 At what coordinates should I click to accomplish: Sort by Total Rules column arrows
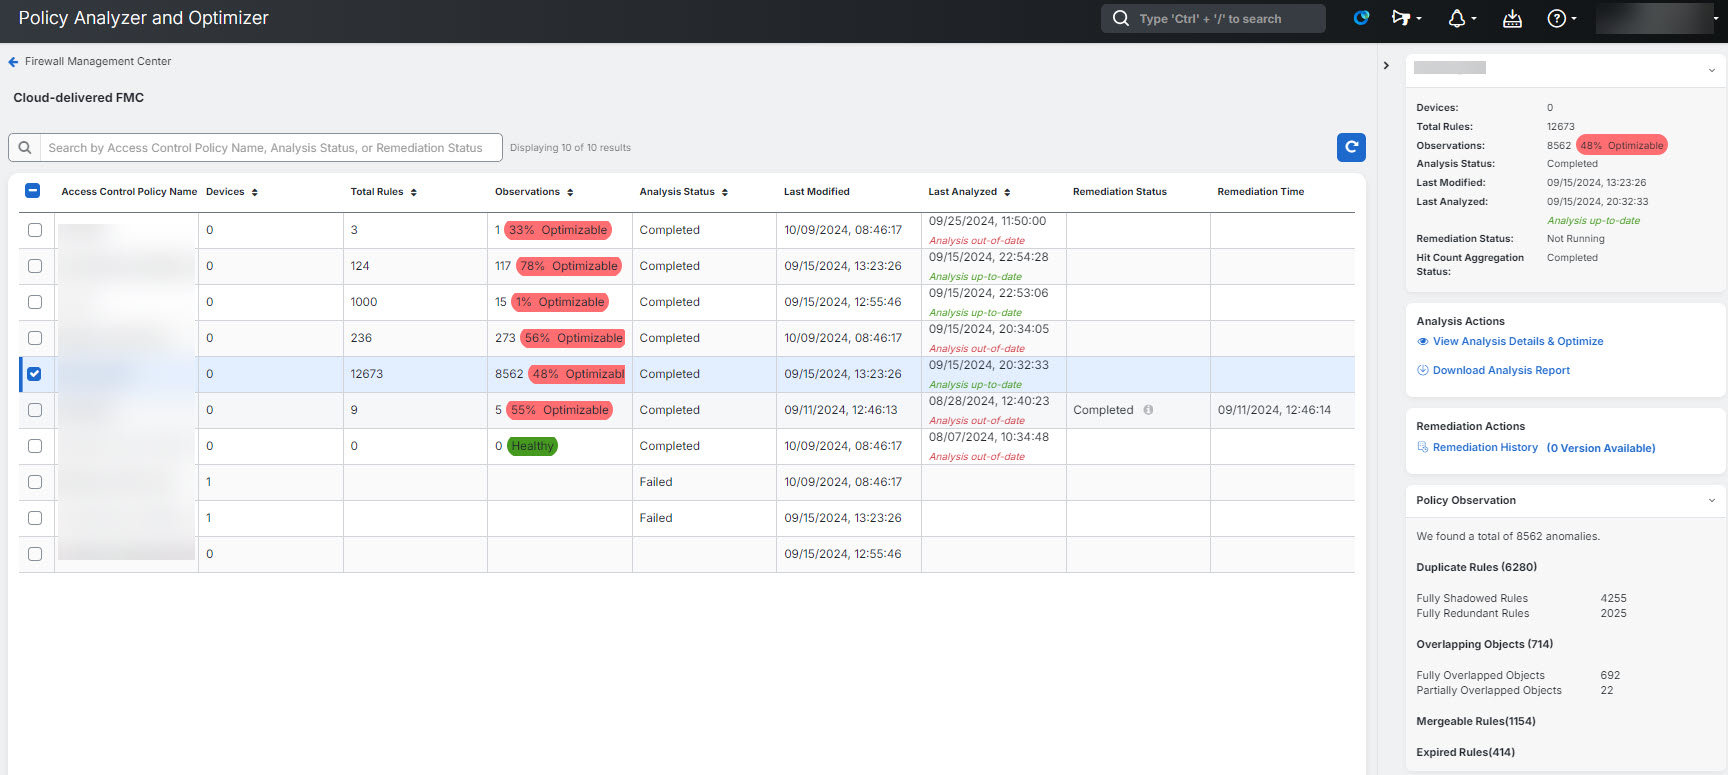(414, 192)
